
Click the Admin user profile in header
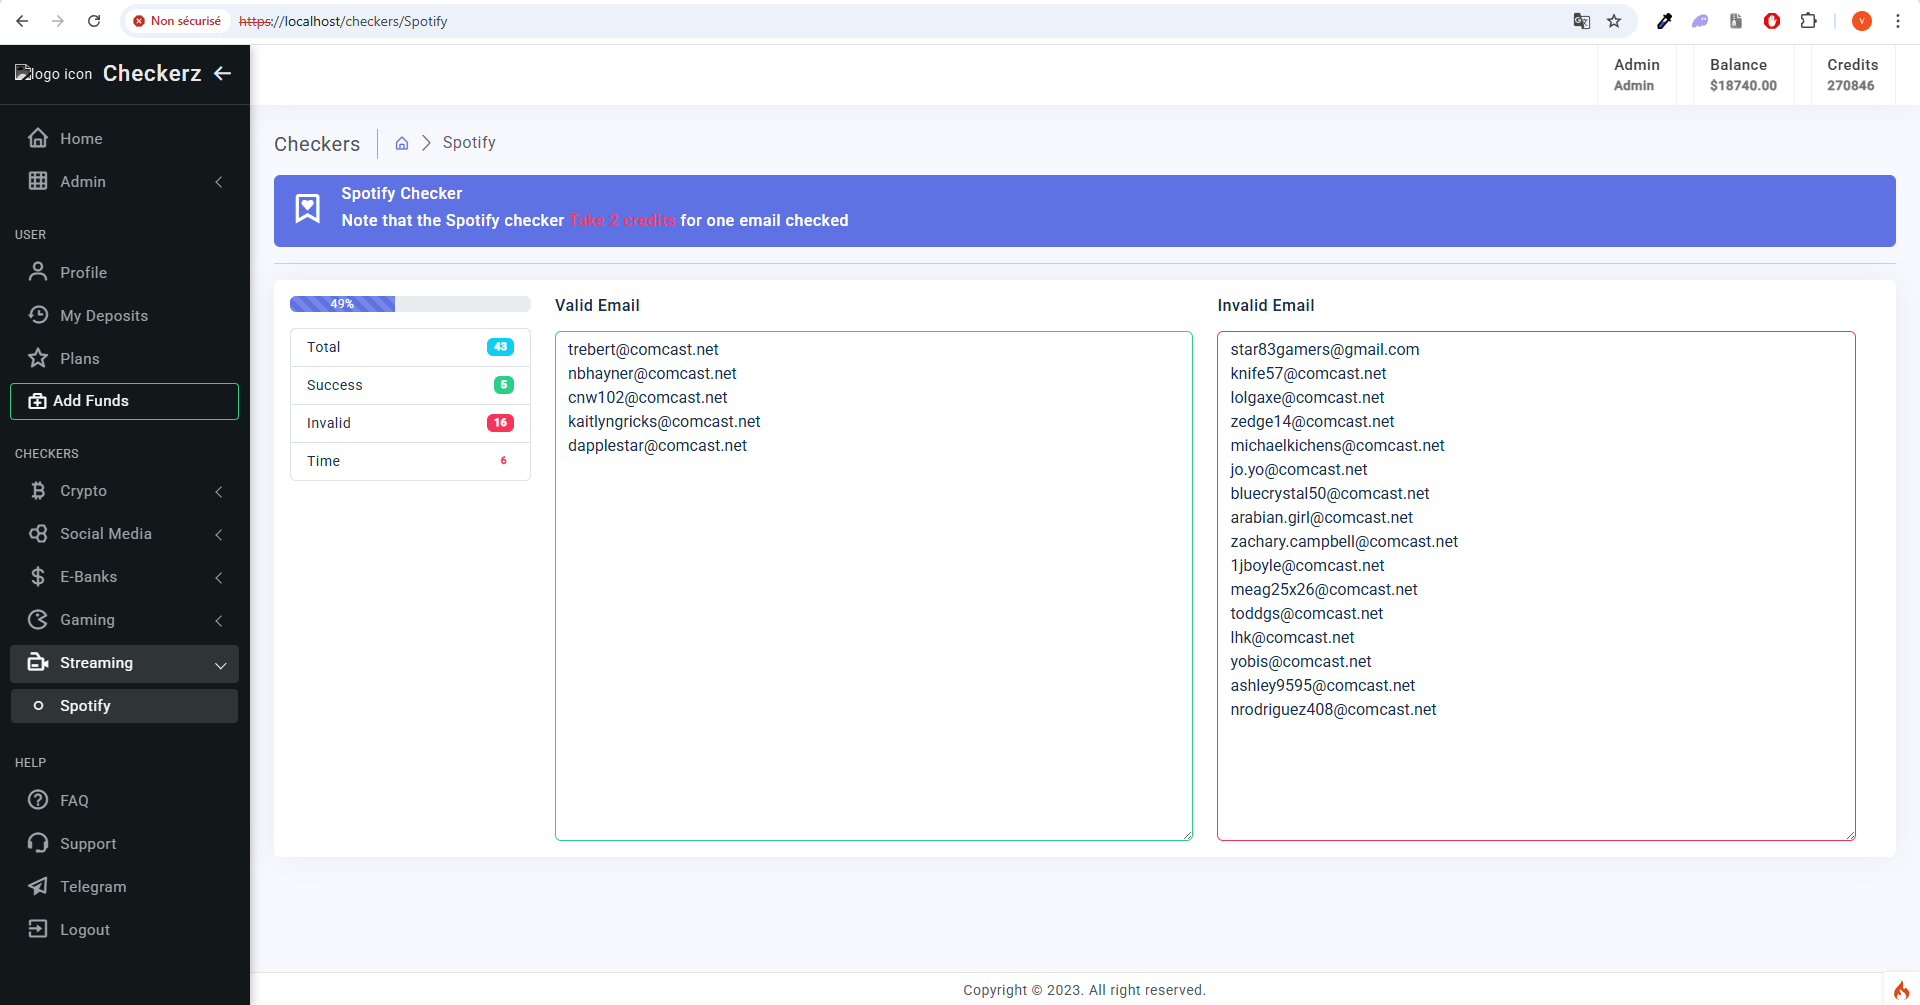(x=1636, y=75)
